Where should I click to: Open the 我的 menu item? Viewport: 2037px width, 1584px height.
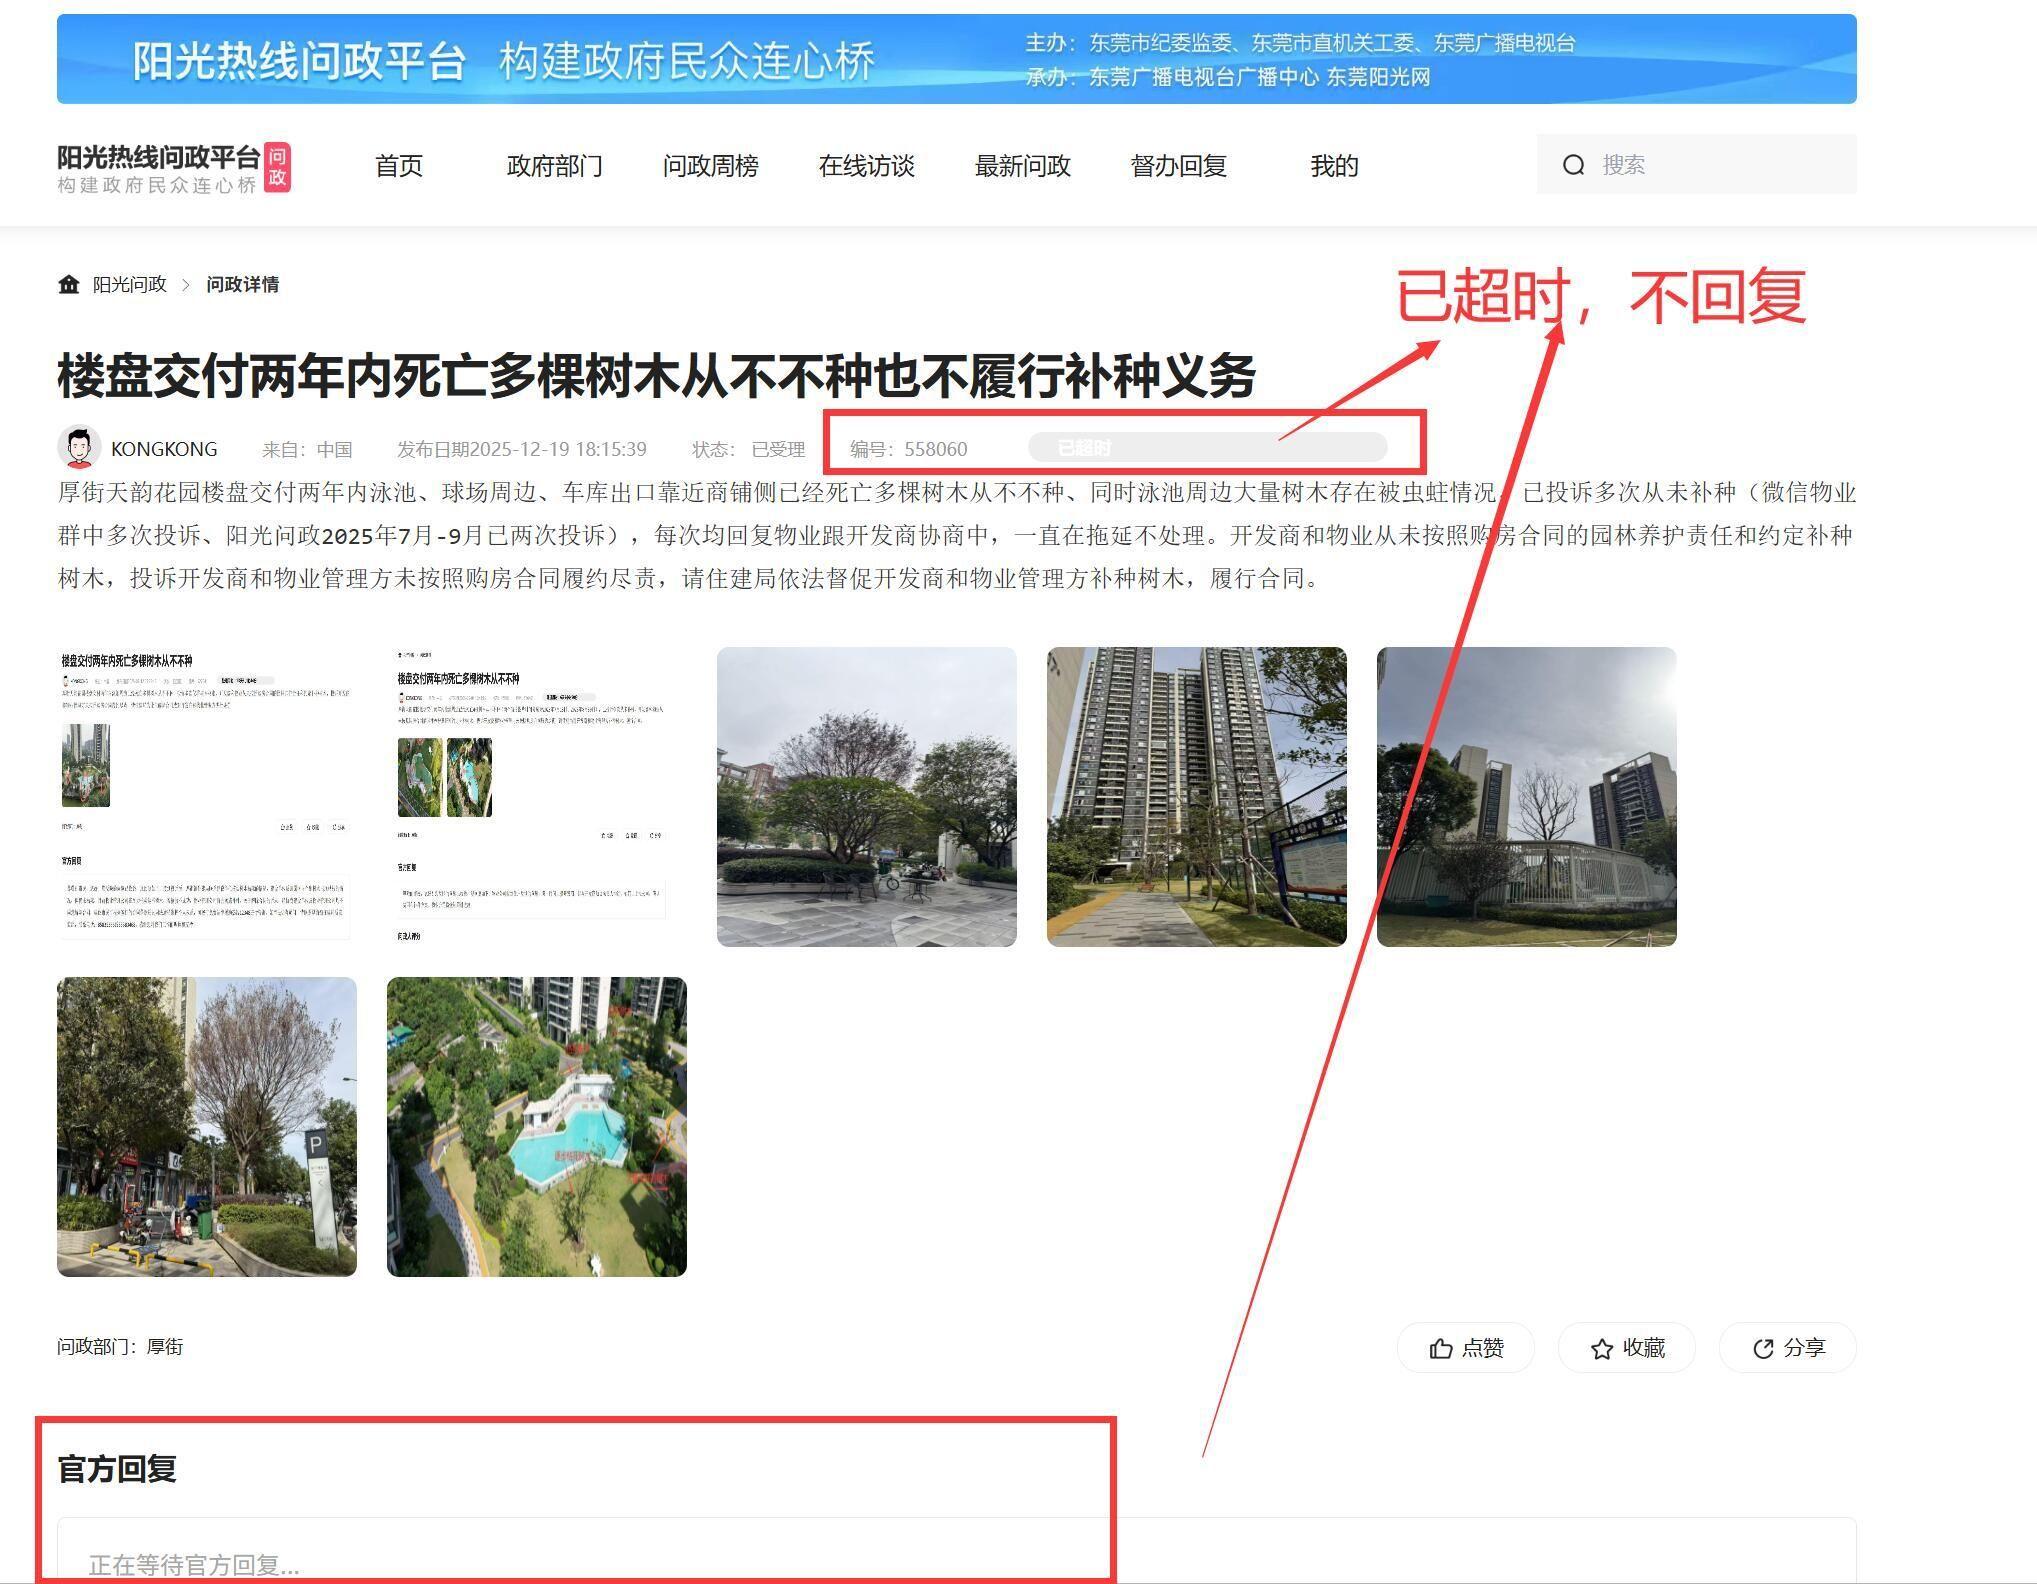tap(1334, 166)
